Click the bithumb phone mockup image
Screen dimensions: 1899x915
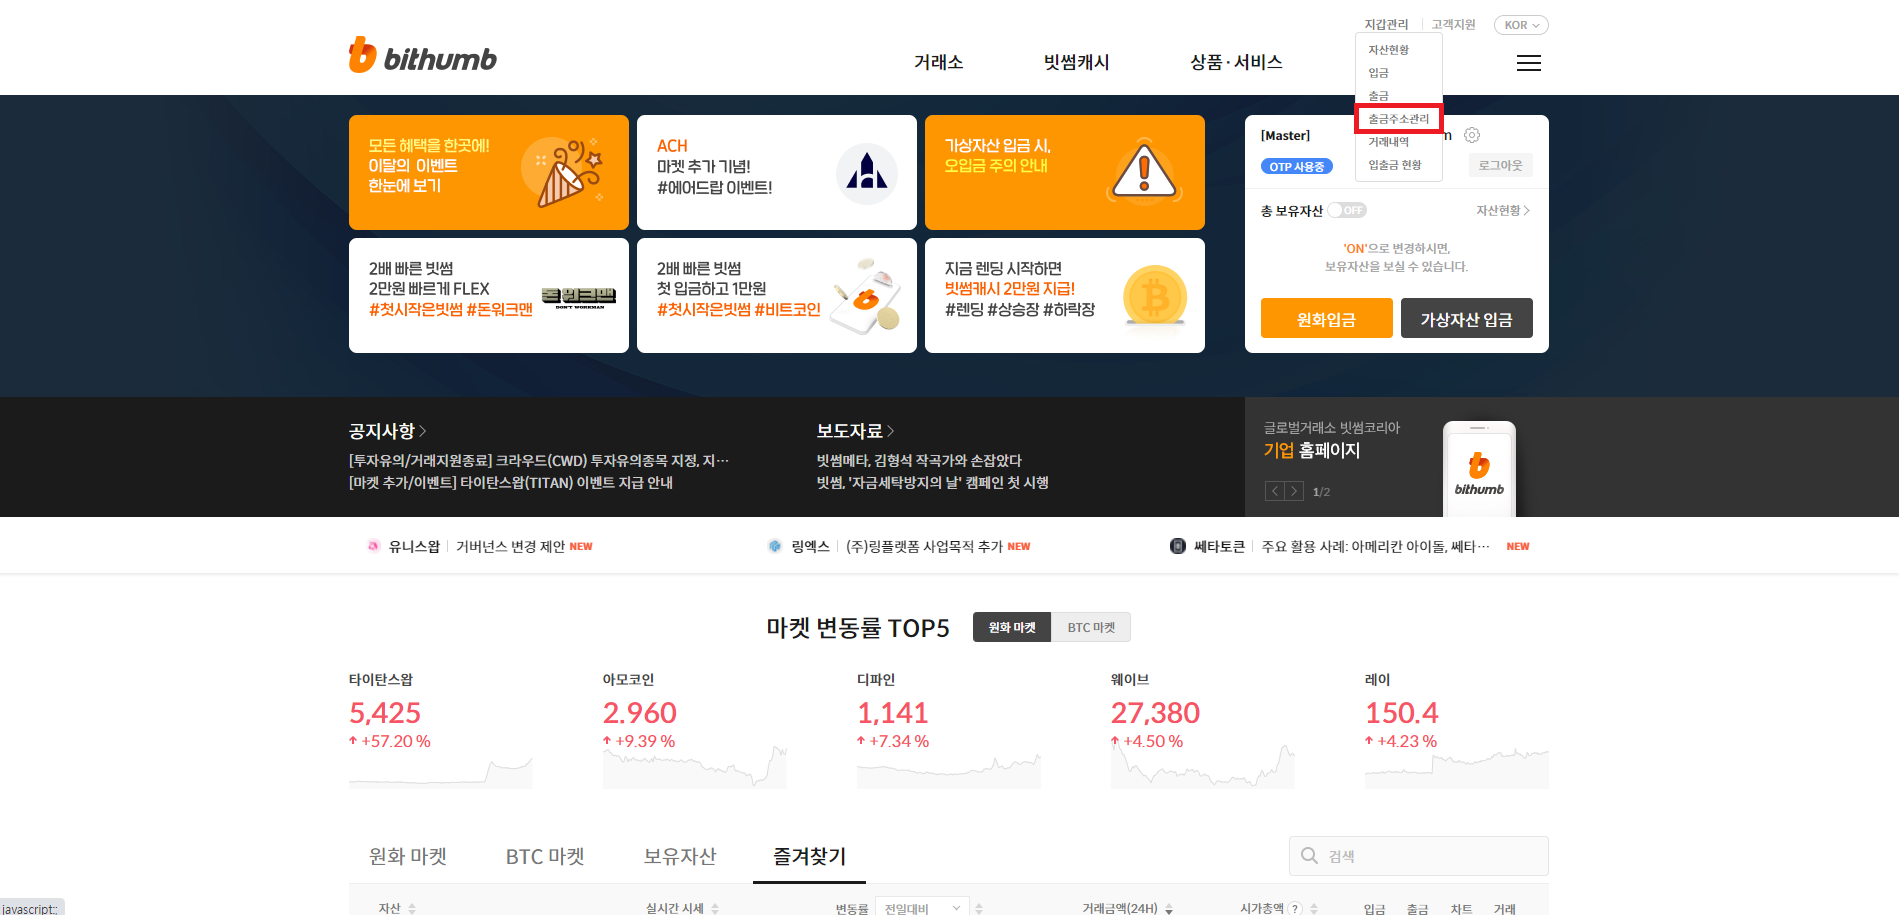[1479, 469]
